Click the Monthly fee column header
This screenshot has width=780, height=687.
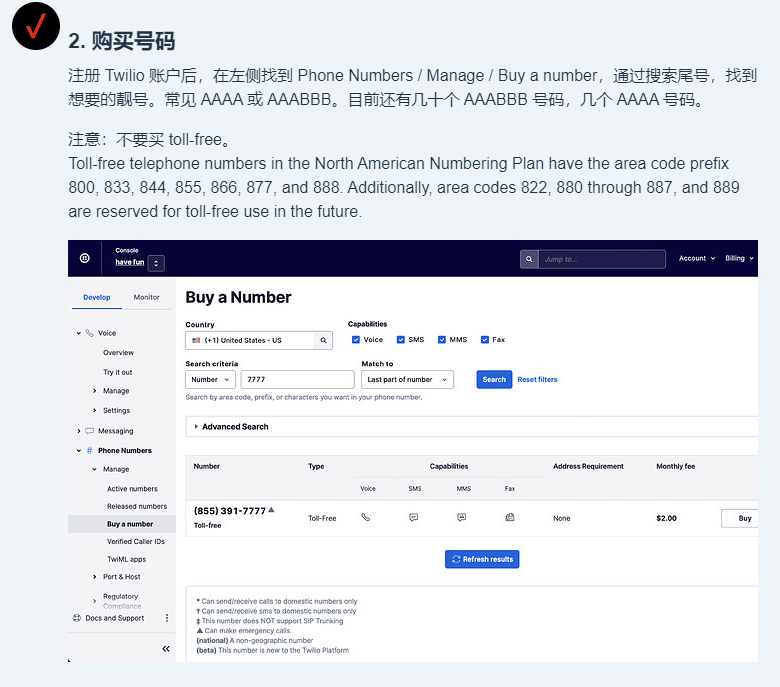(676, 466)
